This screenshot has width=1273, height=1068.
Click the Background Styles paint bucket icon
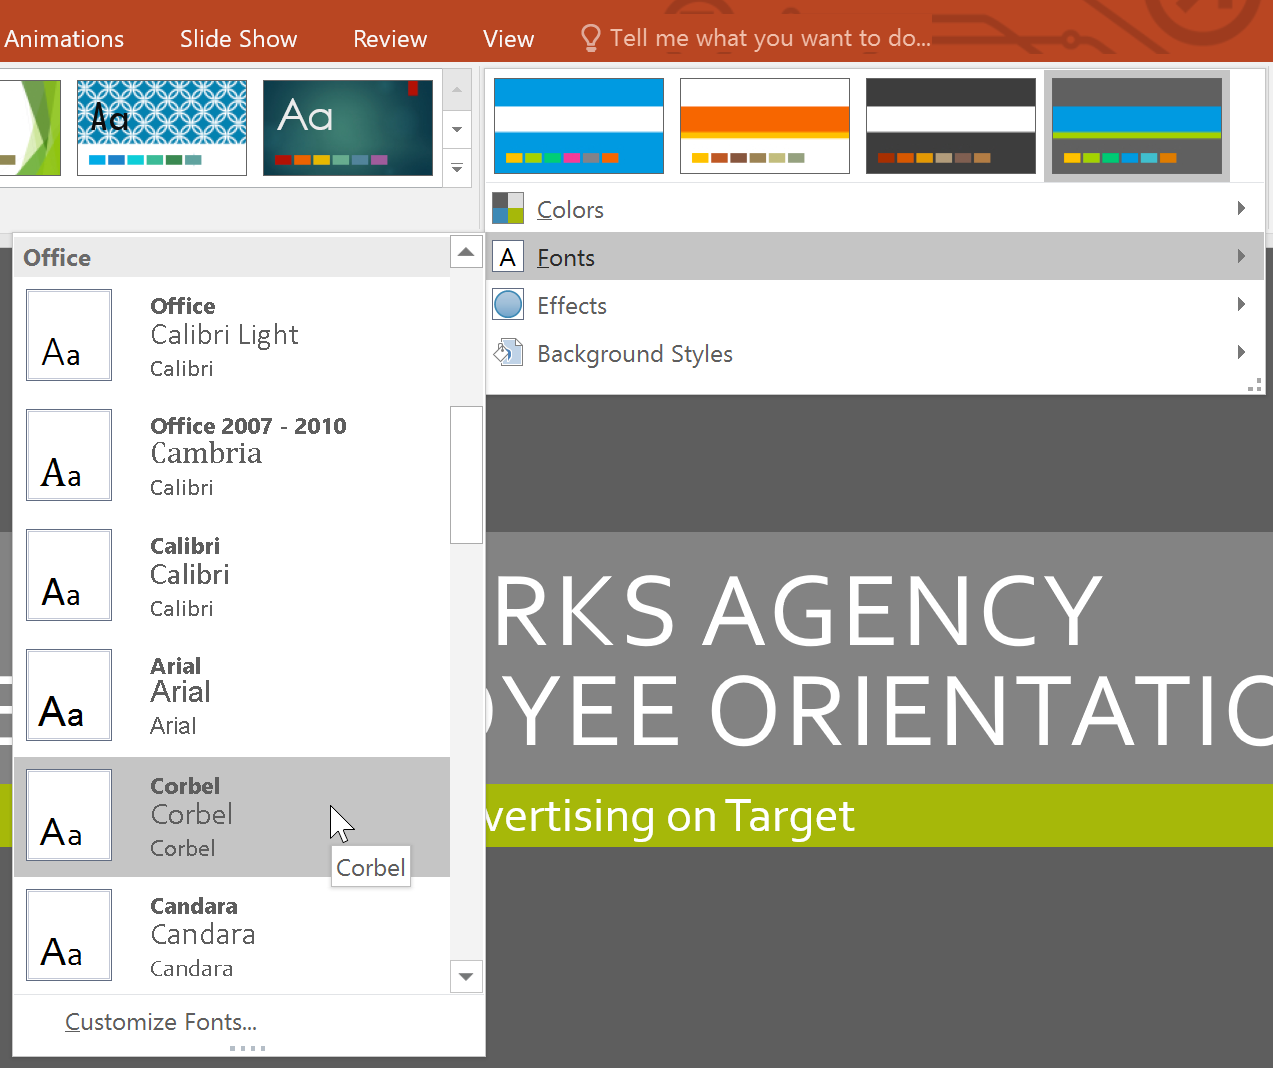click(508, 352)
